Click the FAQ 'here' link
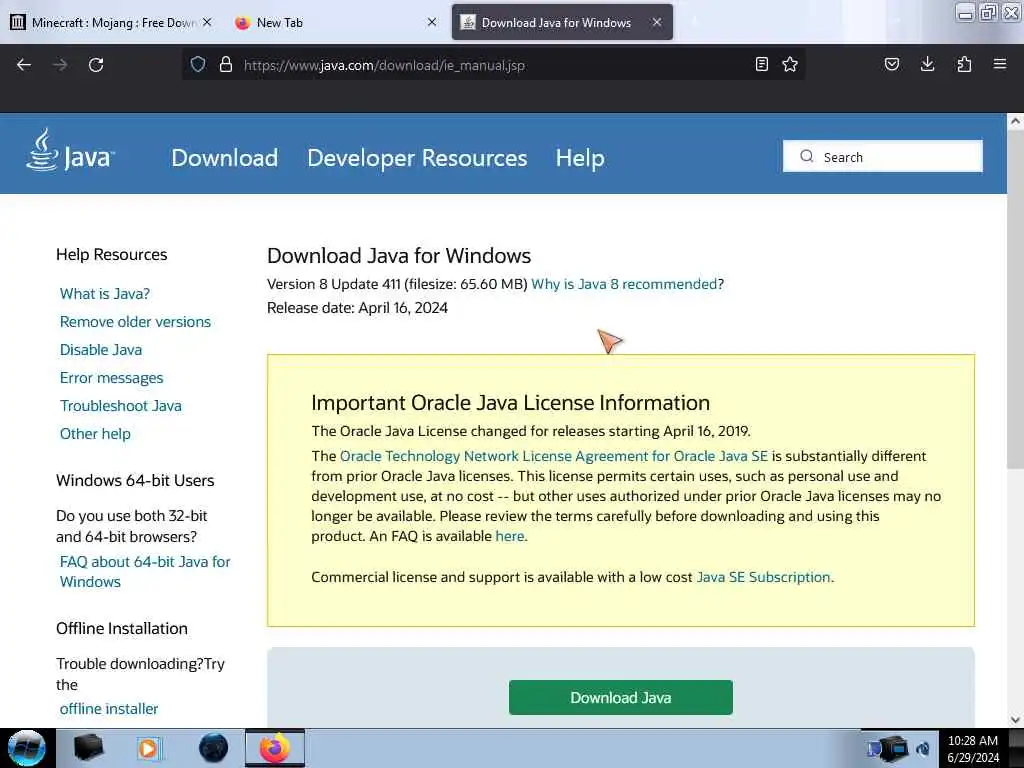 pyautogui.click(x=510, y=536)
